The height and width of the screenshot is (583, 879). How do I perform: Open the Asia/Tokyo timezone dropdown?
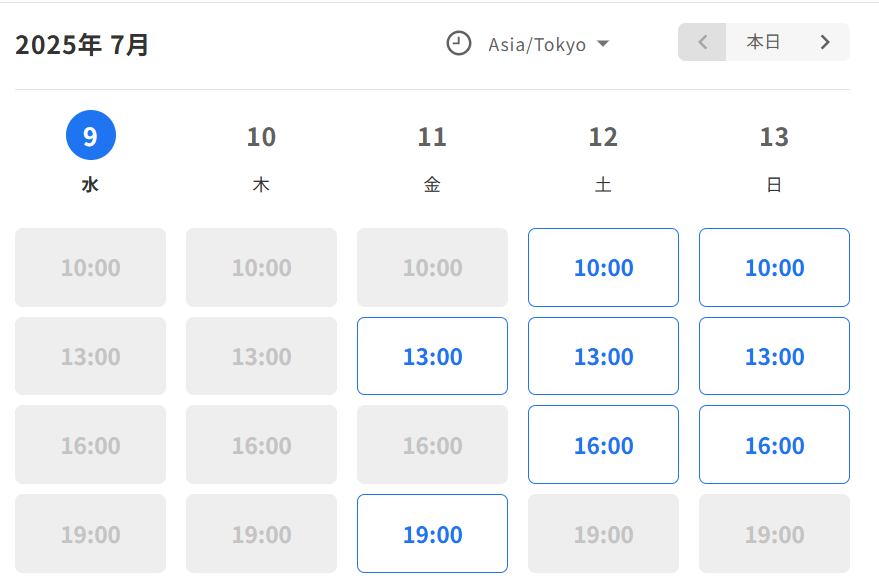[537, 44]
